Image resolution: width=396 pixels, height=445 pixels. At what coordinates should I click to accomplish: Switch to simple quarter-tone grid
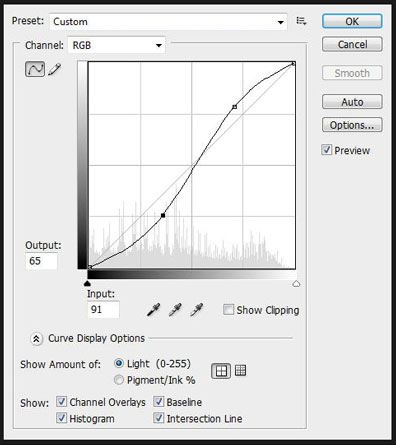coord(221,371)
